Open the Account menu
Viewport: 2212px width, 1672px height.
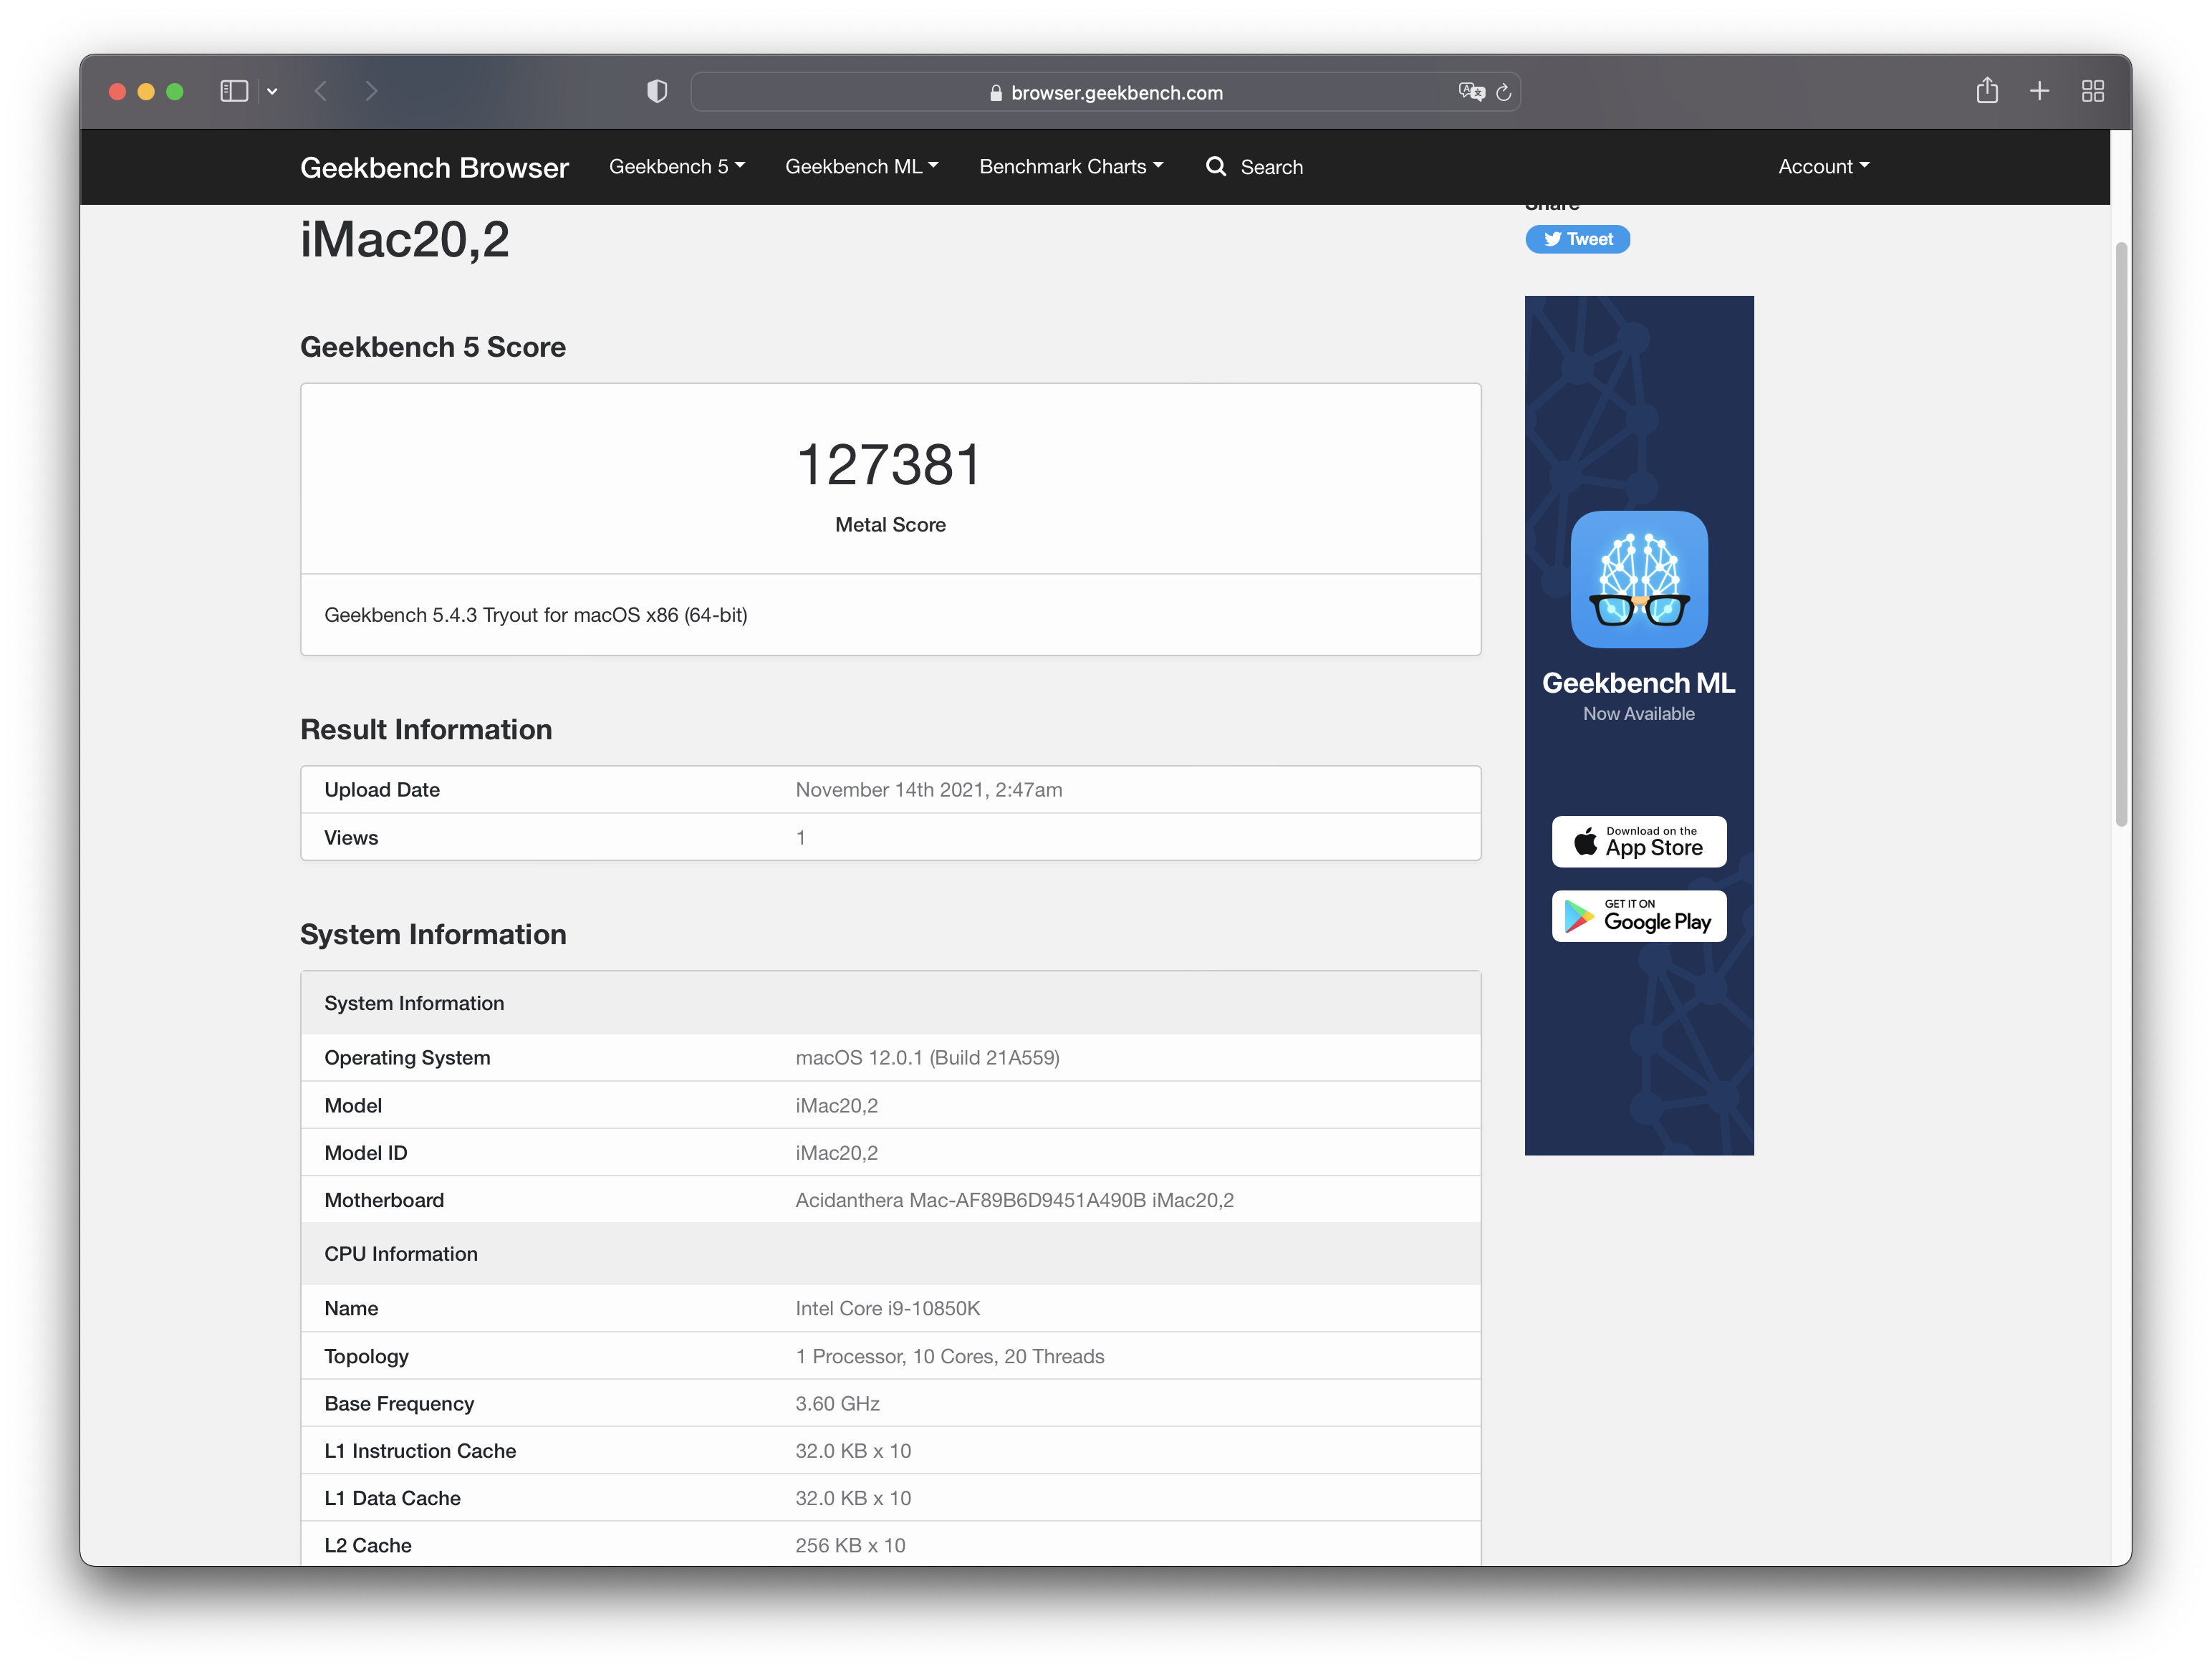coord(1823,167)
